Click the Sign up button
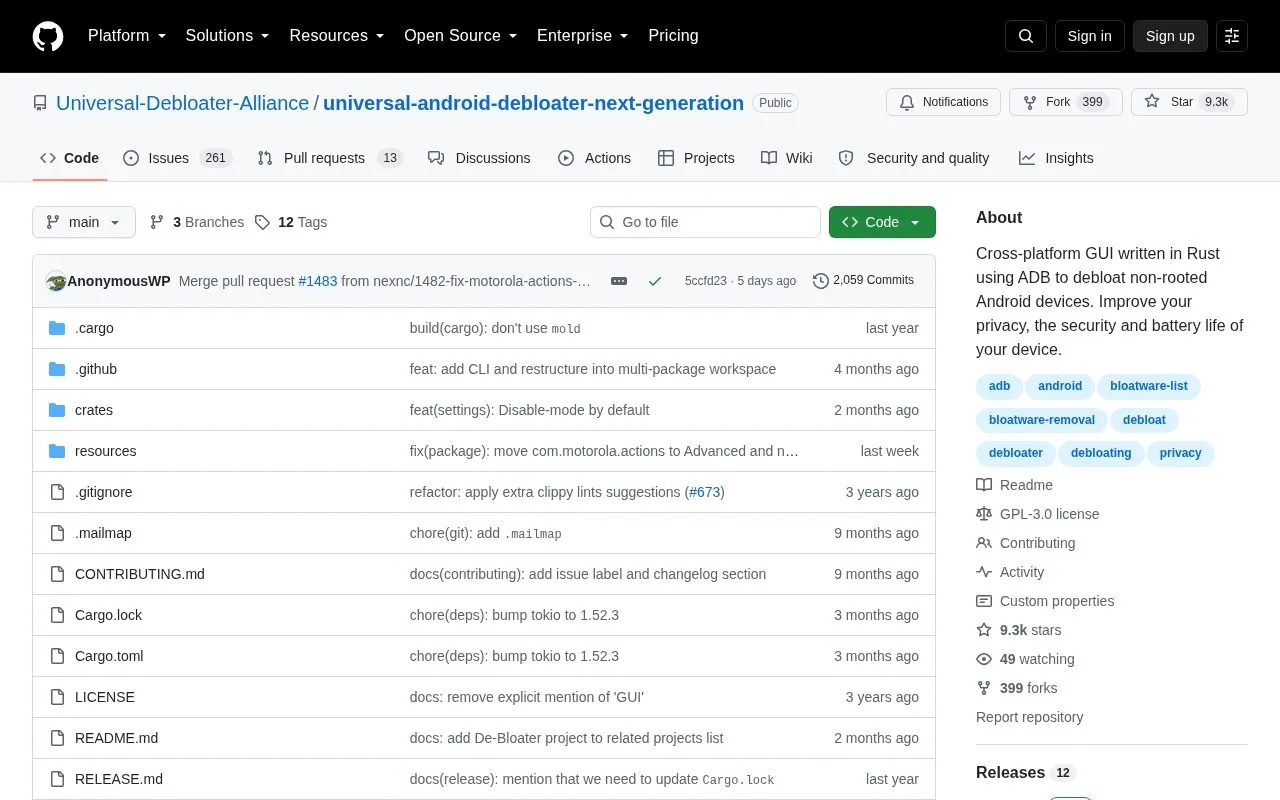 coord(1170,36)
